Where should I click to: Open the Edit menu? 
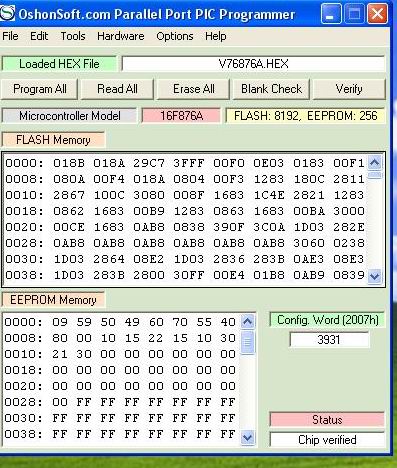[x=39, y=36]
